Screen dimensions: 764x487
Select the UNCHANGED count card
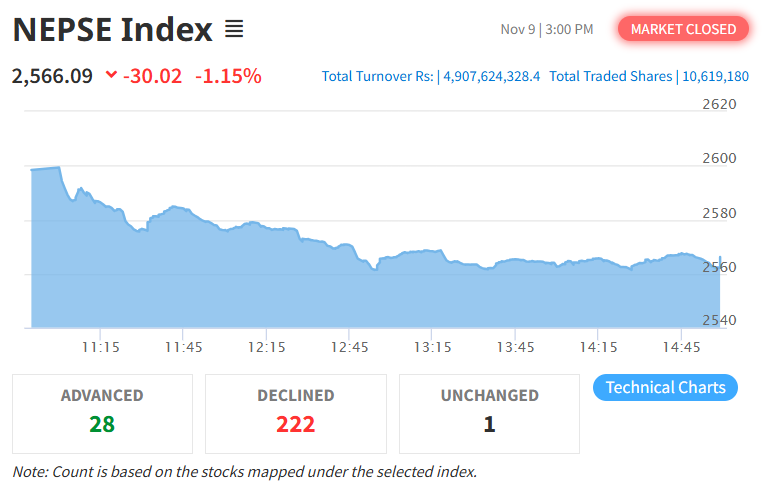[489, 413]
